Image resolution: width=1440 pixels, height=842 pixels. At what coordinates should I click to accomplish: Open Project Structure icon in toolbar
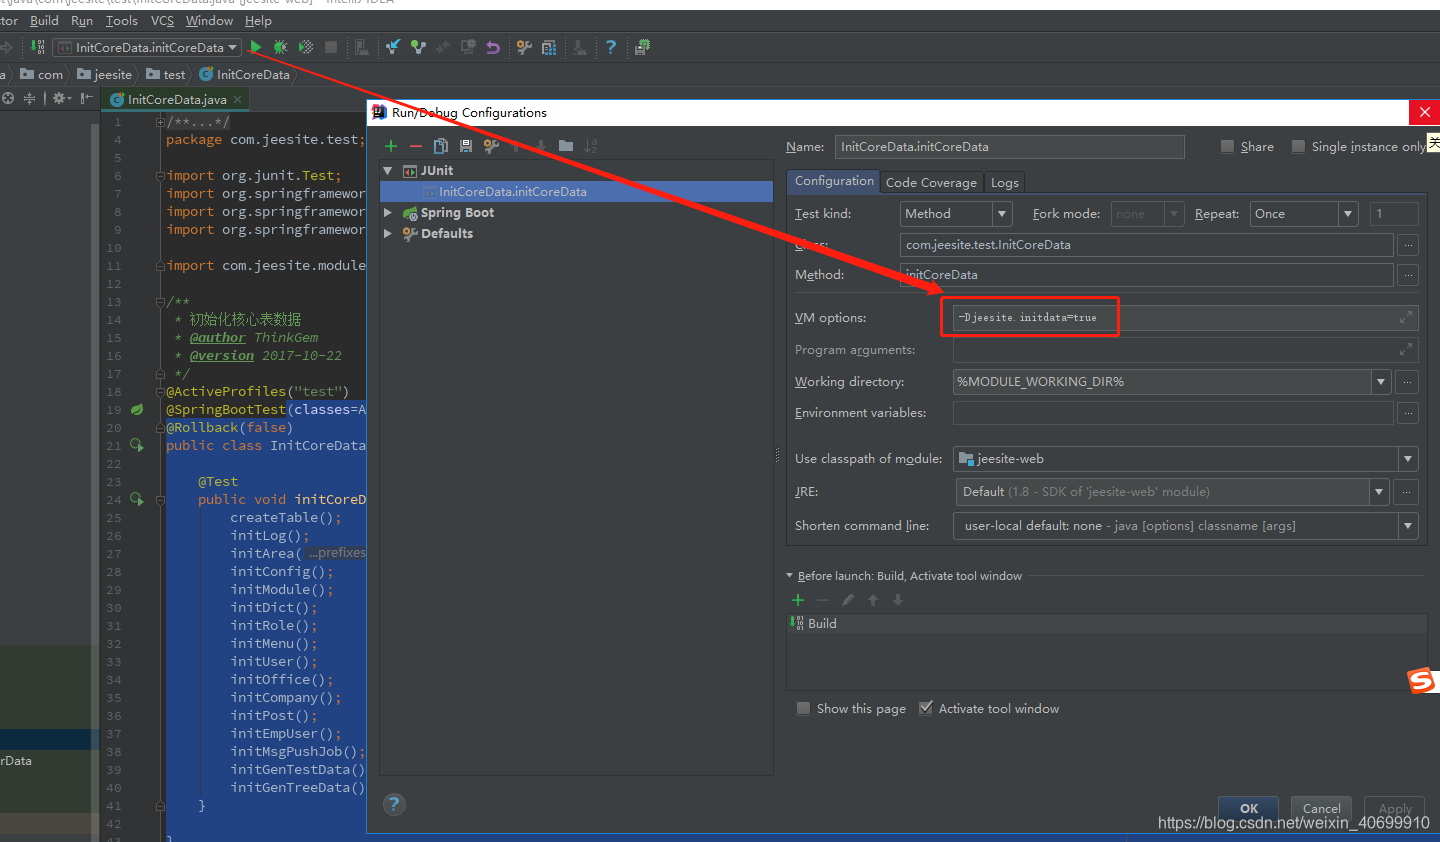point(549,47)
